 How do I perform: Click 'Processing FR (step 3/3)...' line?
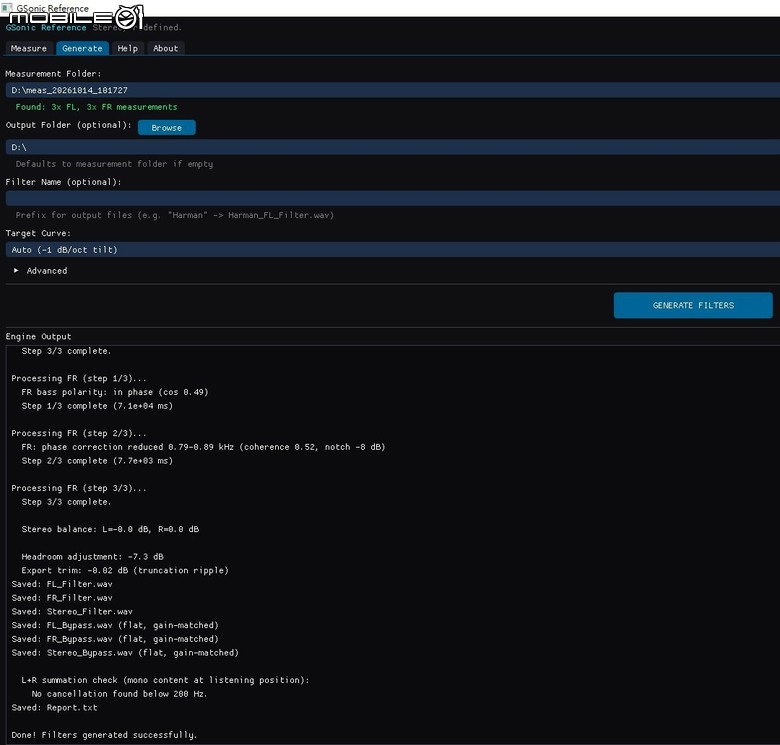[x=79, y=488]
